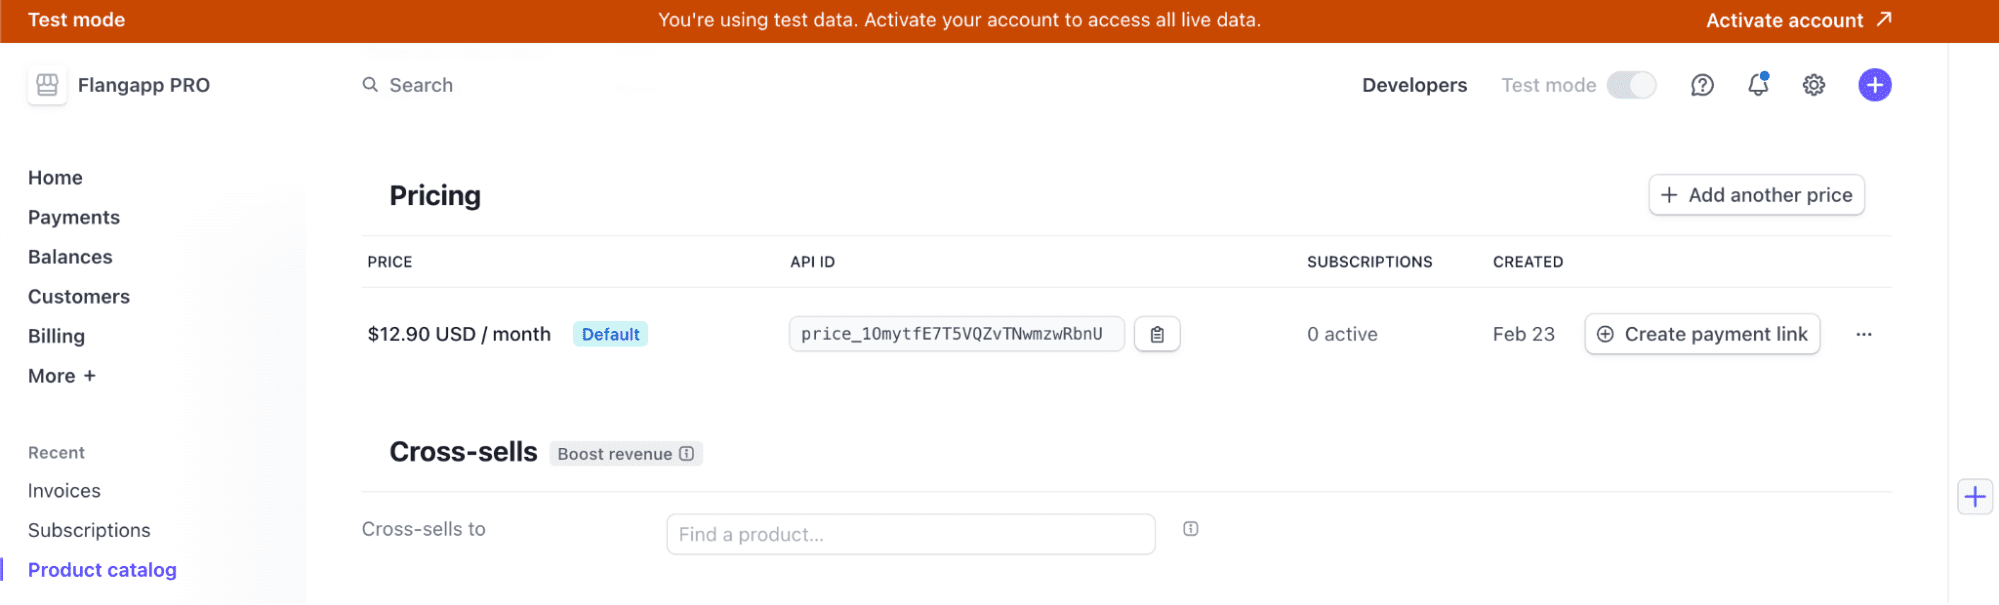Click the Activate account link

[x=1798, y=20]
